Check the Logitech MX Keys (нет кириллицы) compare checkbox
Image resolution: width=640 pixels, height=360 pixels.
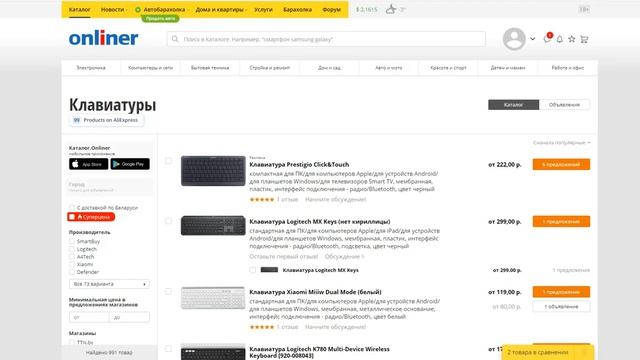(x=168, y=221)
